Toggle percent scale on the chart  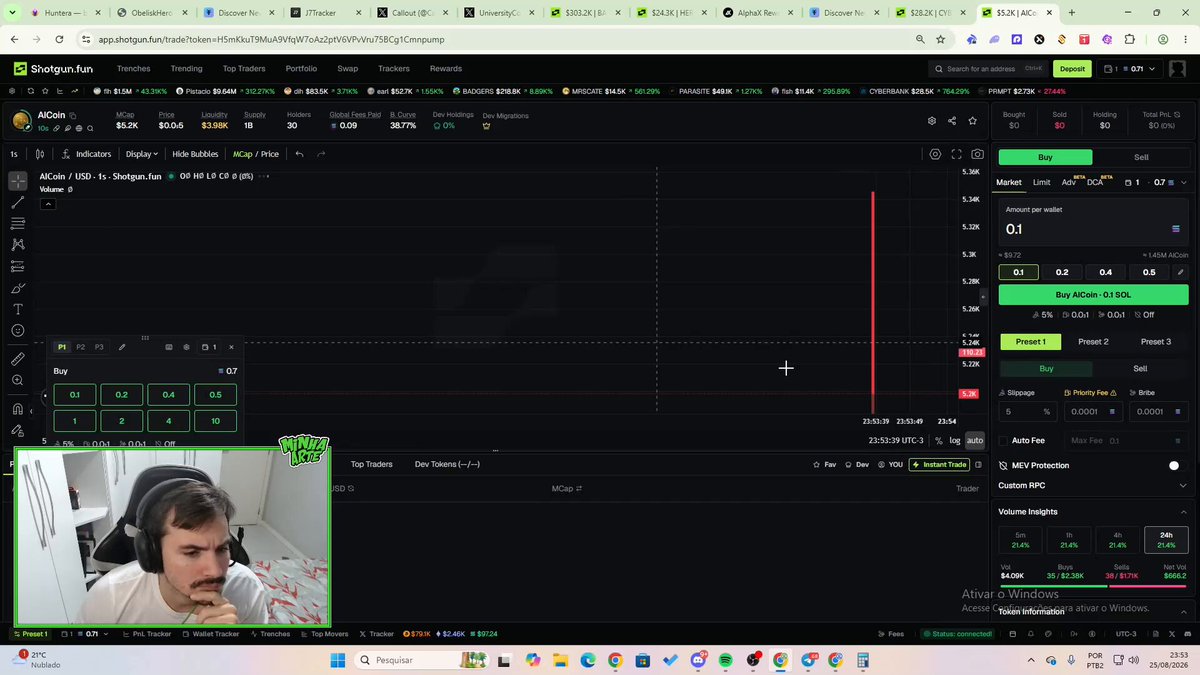(938, 441)
